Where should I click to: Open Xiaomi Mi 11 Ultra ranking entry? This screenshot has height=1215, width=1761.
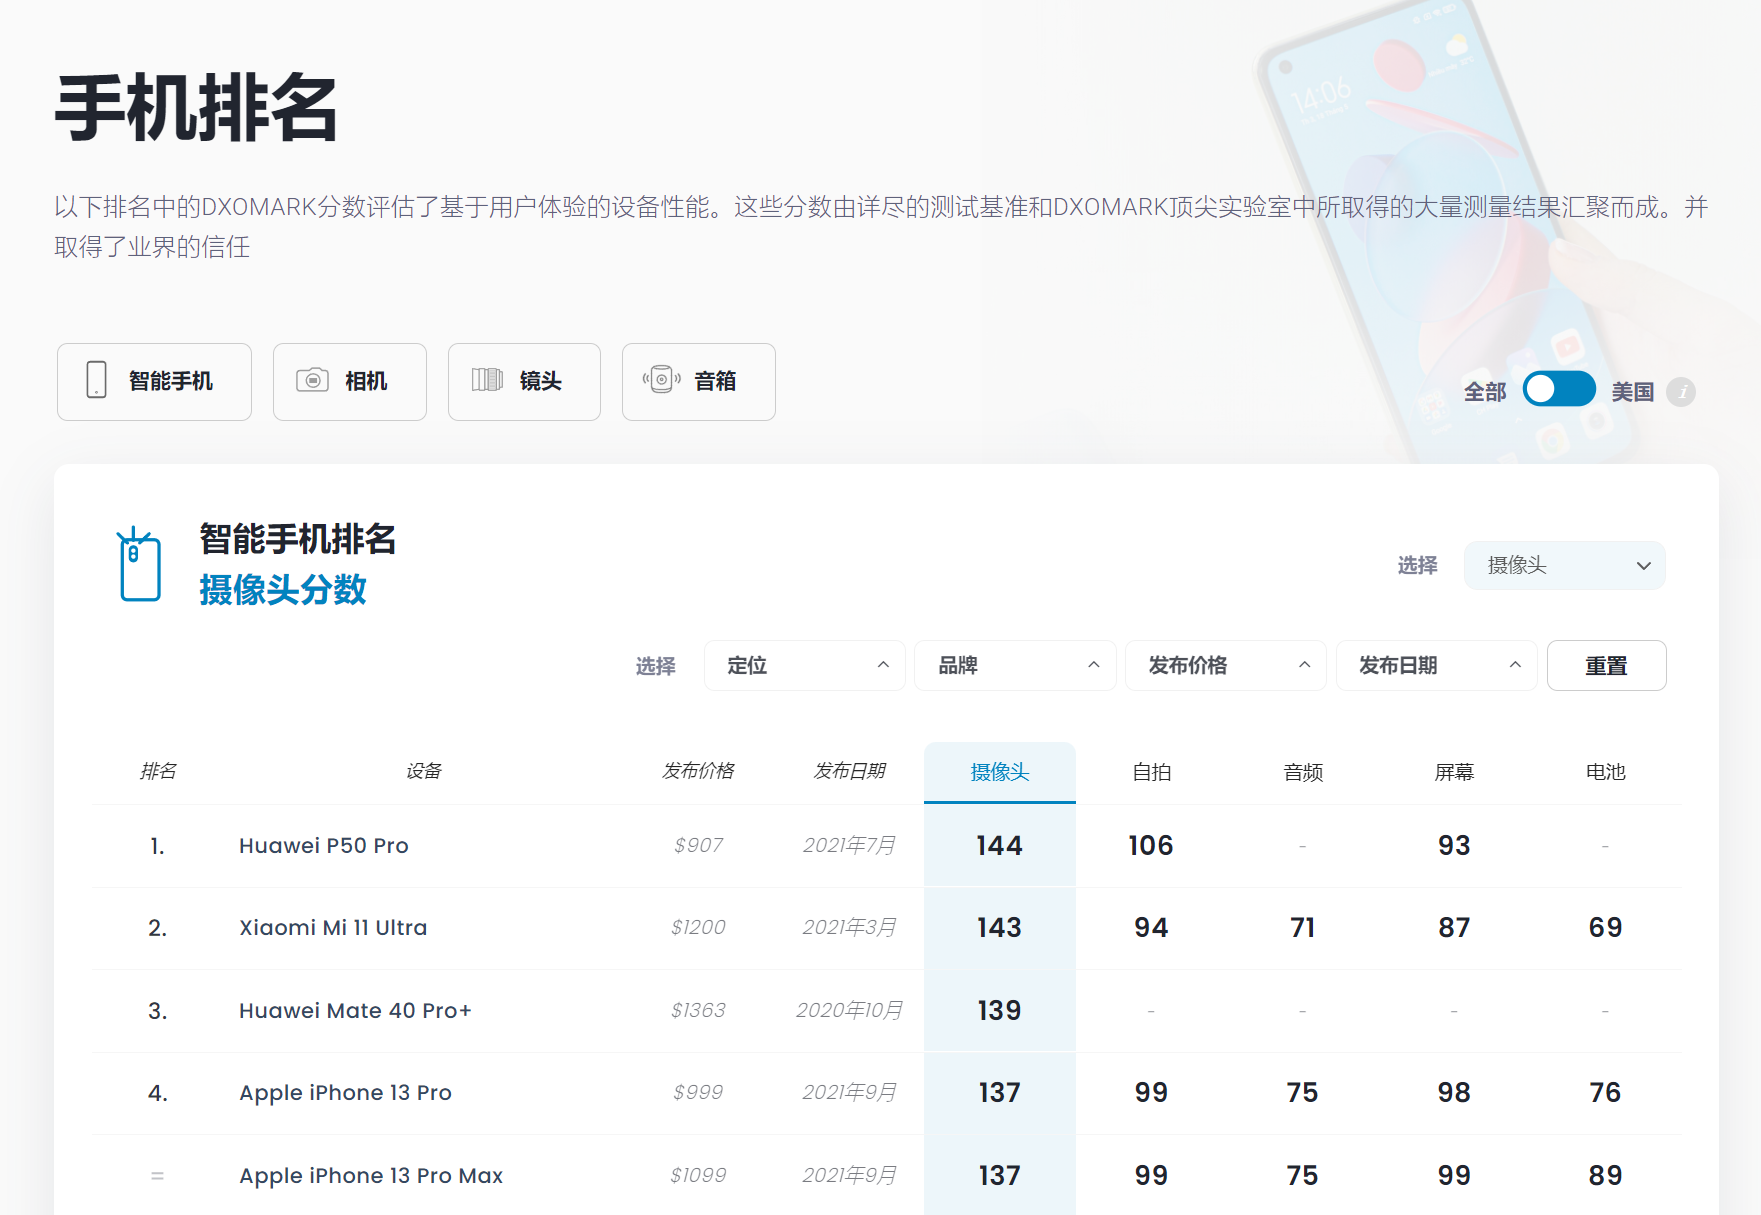[x=332, y=927]
